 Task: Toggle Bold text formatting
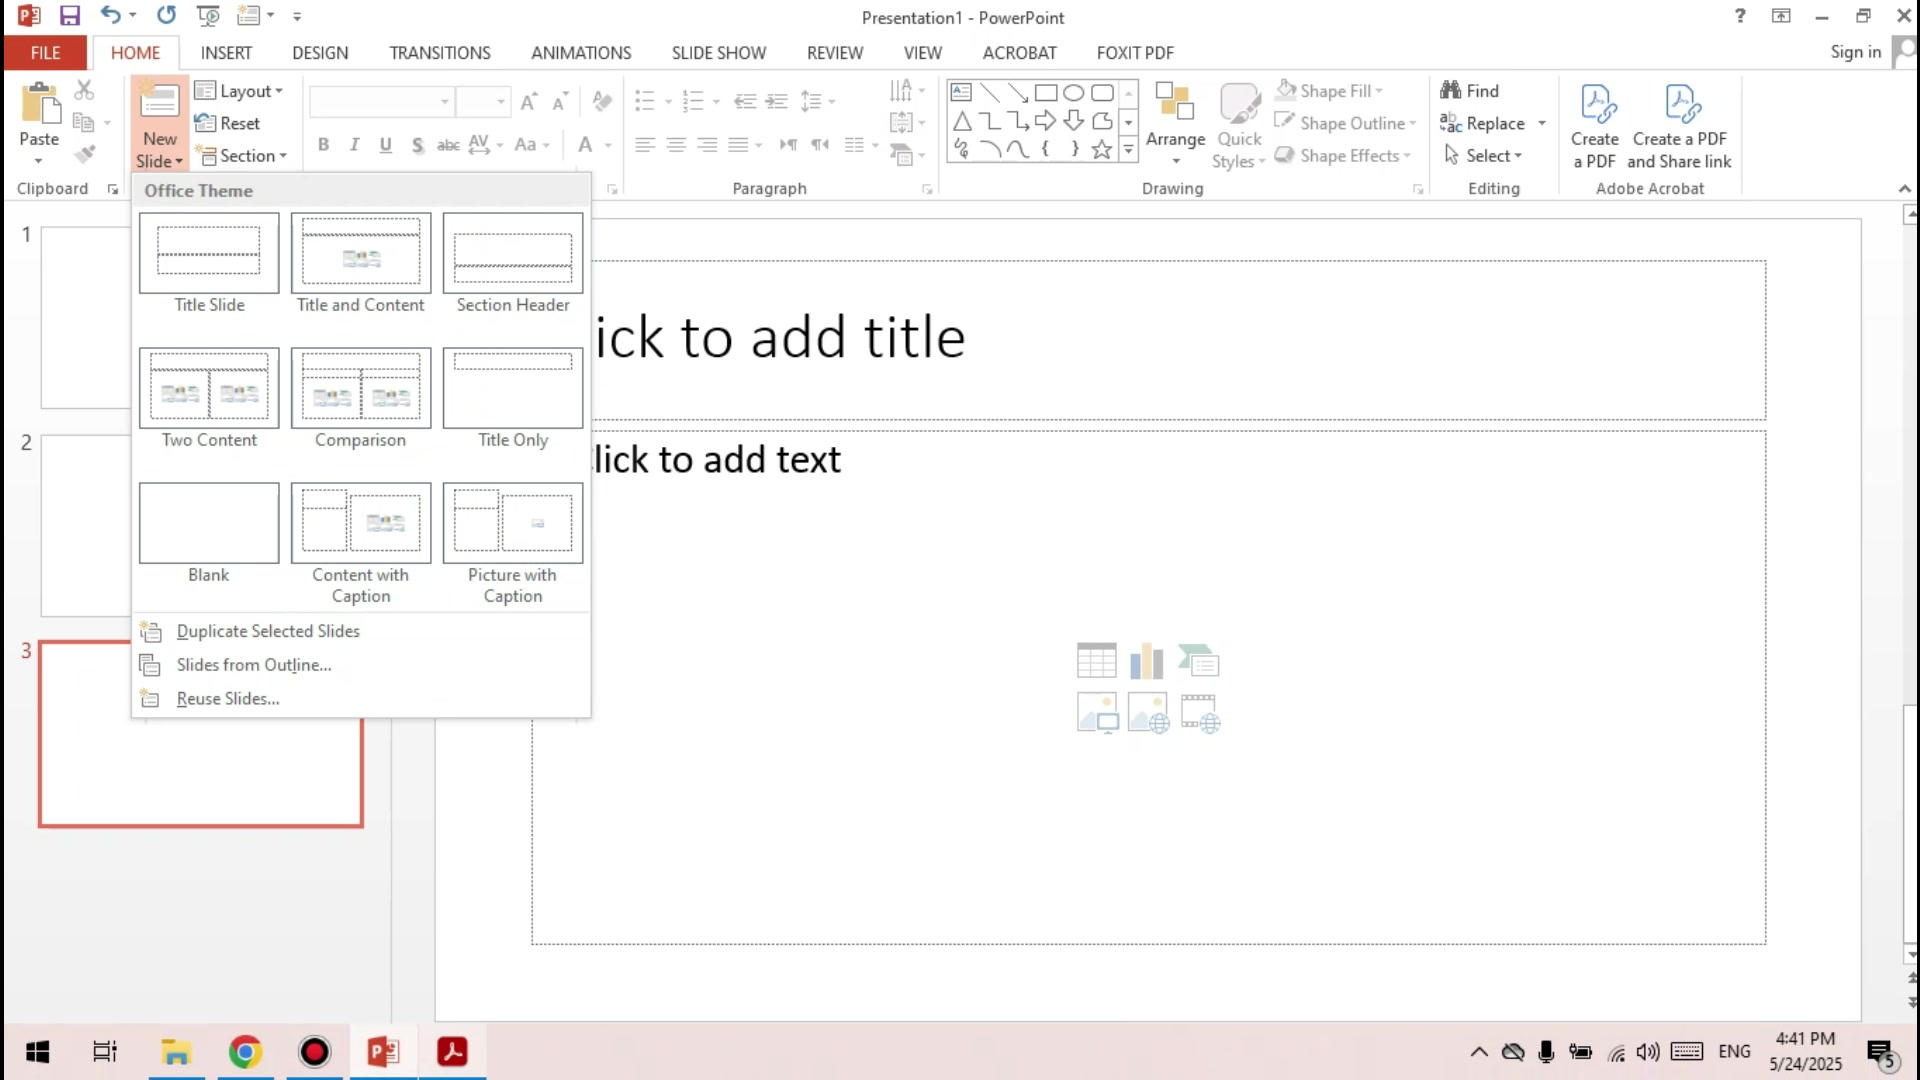(323, 145)
